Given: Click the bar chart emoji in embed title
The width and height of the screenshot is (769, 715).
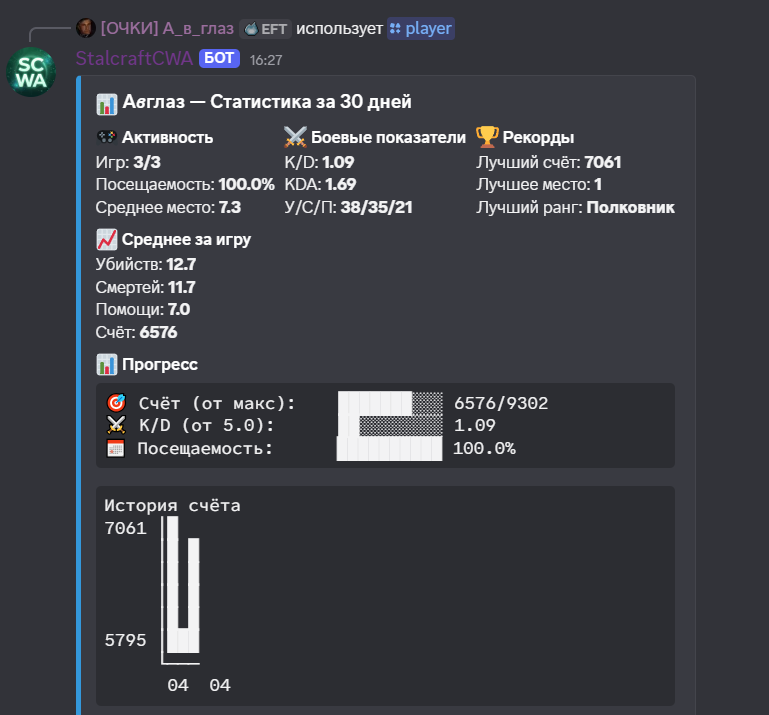Looking at the screenshot, I should point(106,102).
